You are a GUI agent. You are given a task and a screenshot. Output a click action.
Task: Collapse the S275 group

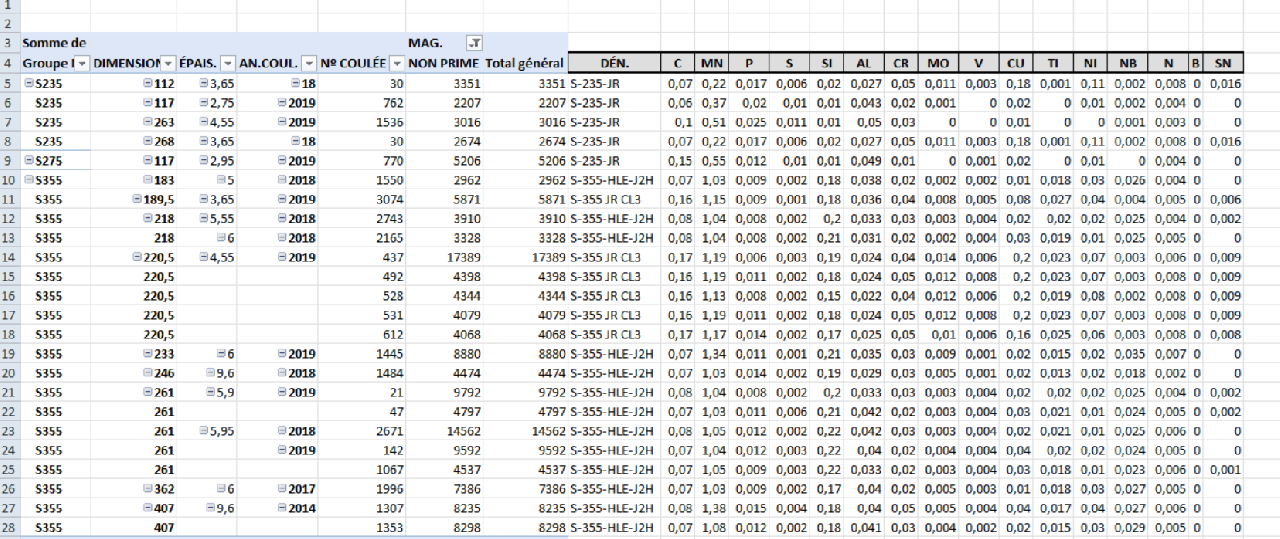(x=28, y=160)
